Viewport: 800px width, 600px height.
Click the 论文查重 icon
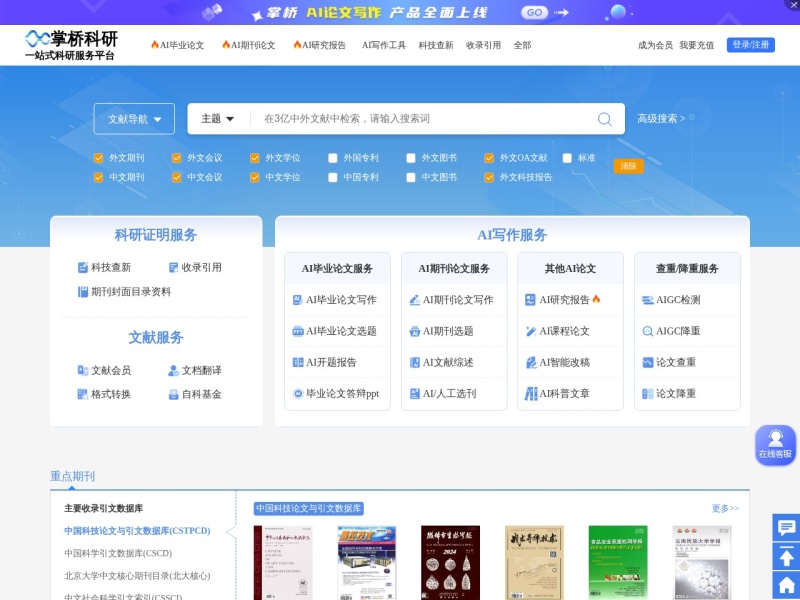tap(647, 362)
